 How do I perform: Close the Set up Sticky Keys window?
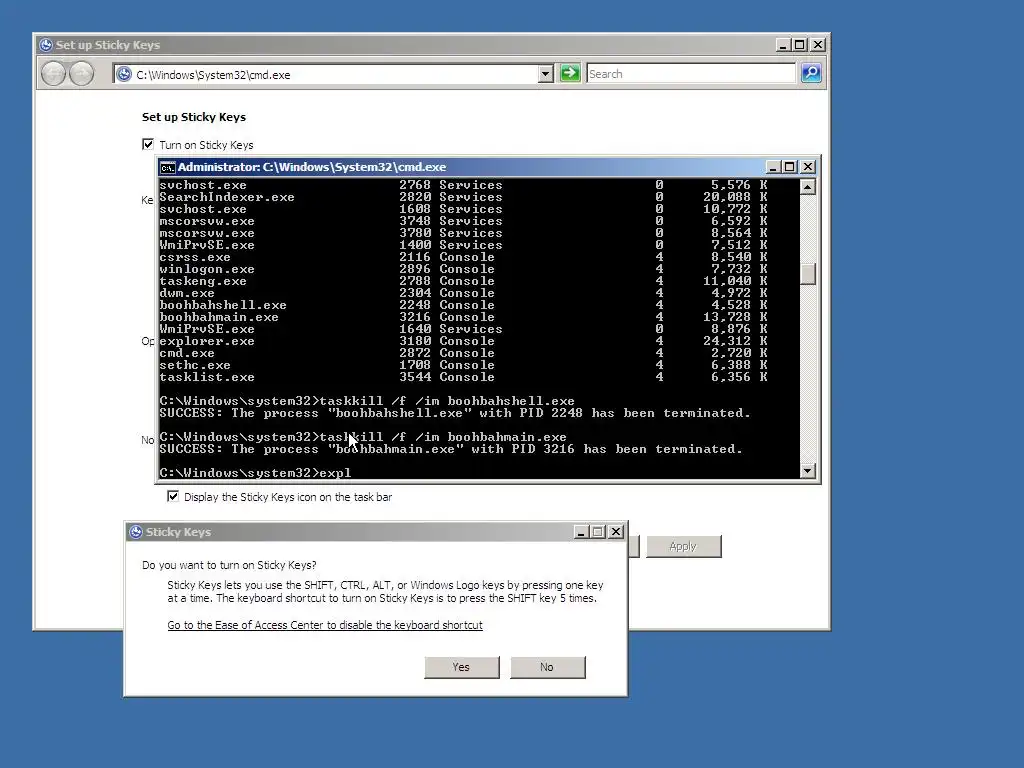[818, 45]
